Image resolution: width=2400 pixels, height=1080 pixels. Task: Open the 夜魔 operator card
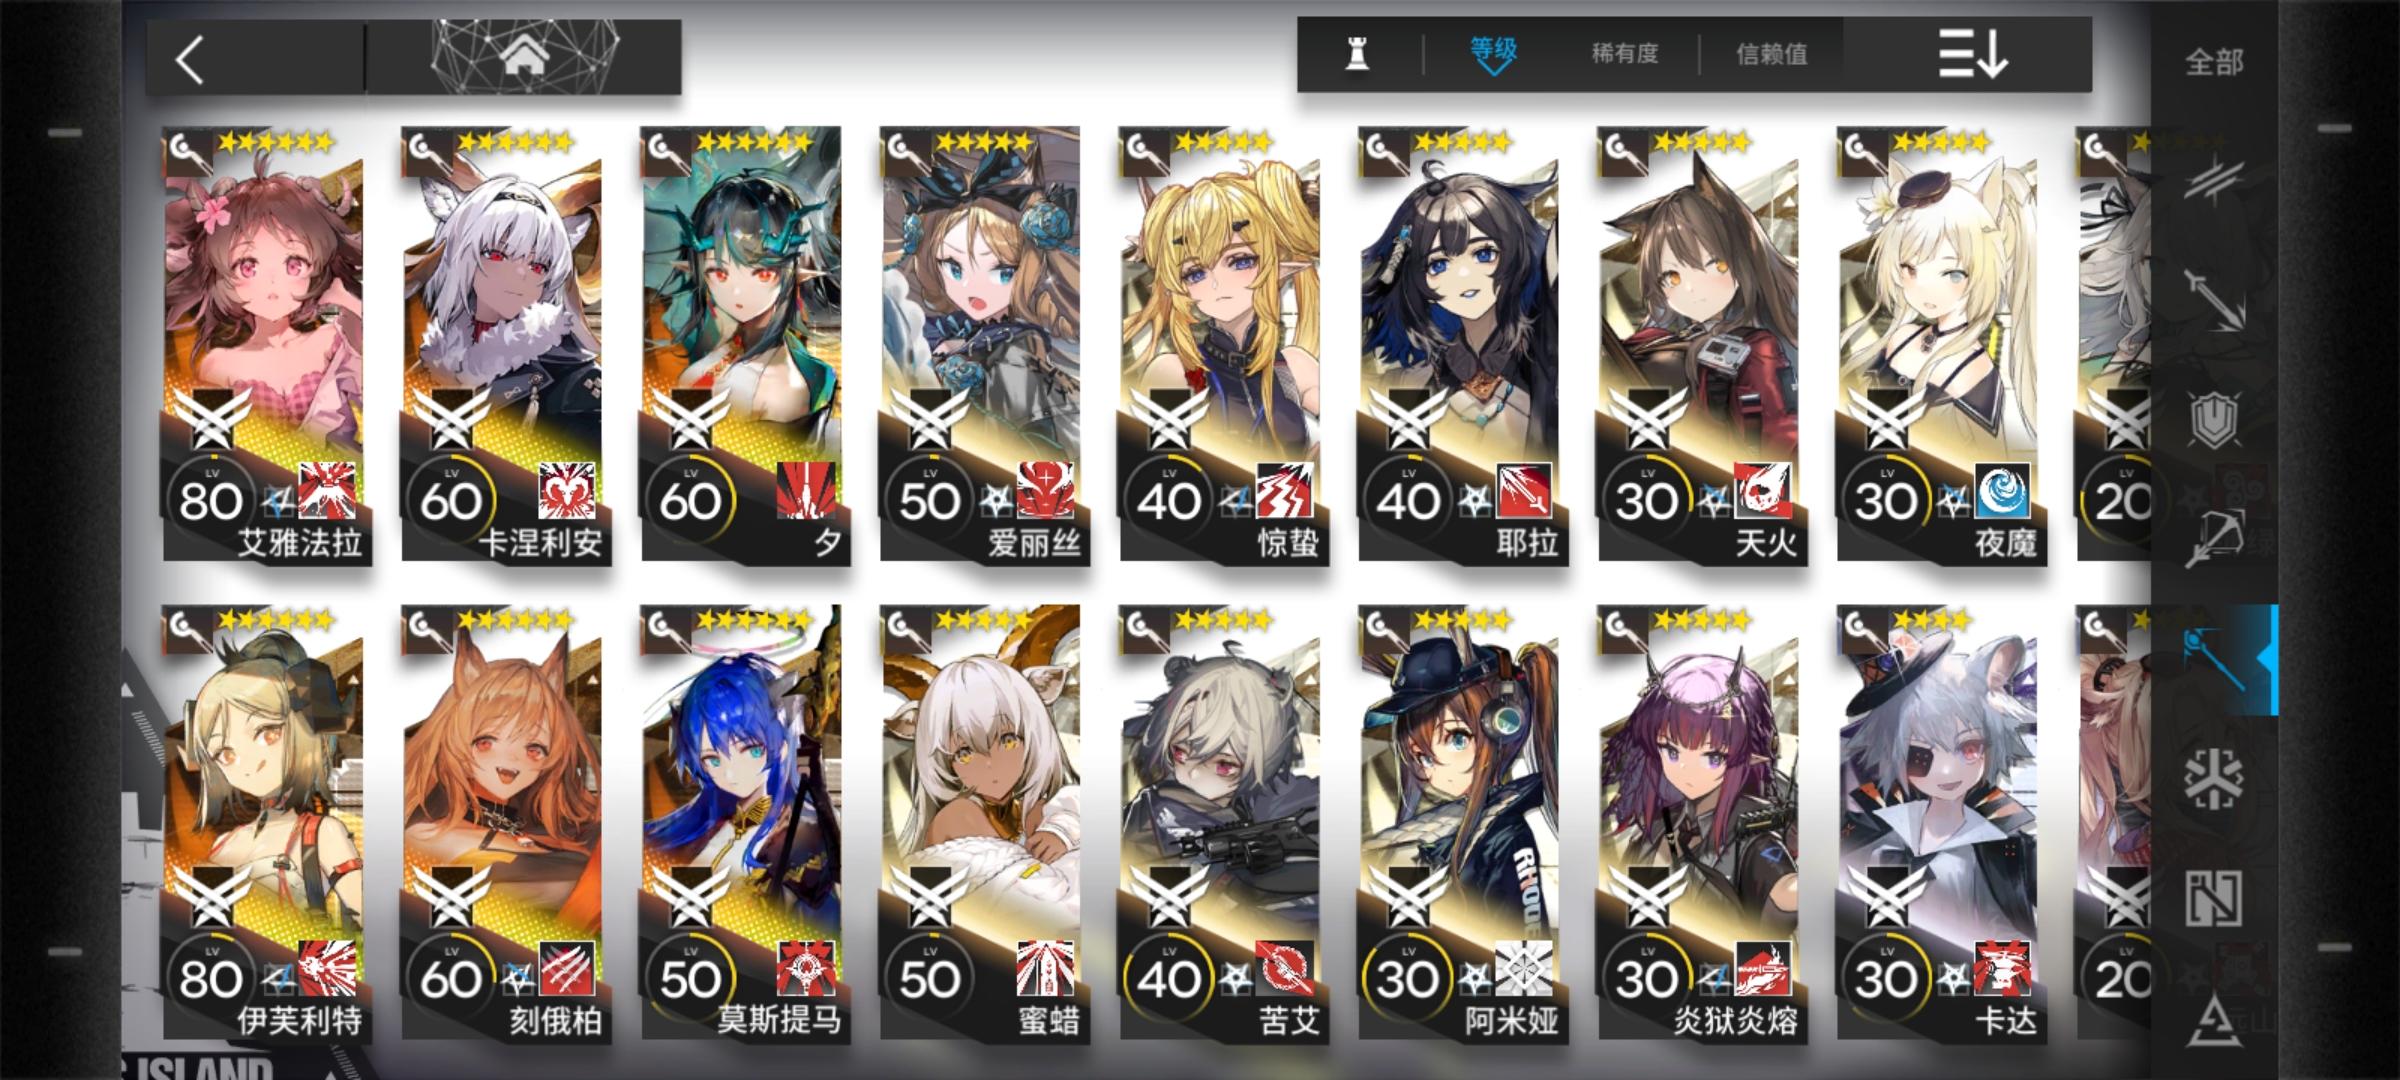tap(1939, 345)
